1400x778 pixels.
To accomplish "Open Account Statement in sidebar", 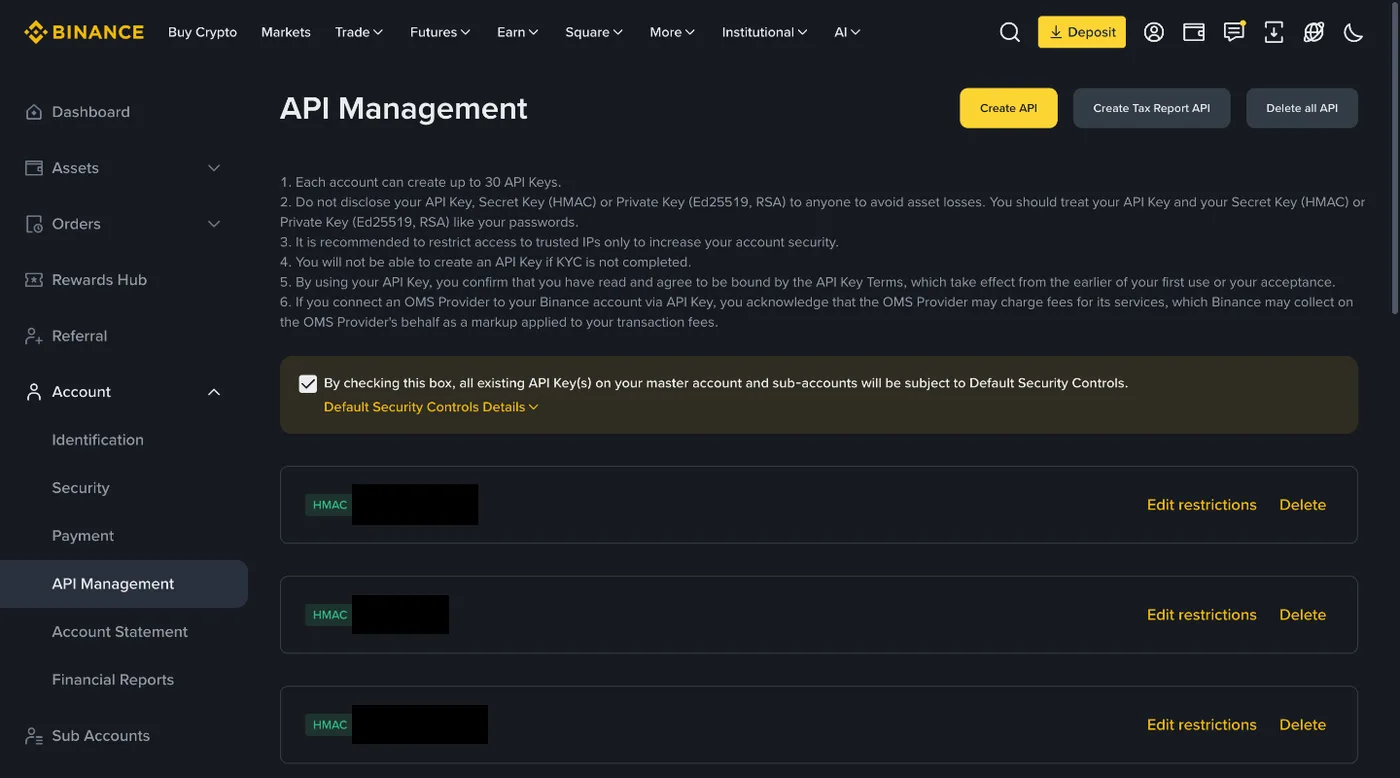I will click(120, 632).
